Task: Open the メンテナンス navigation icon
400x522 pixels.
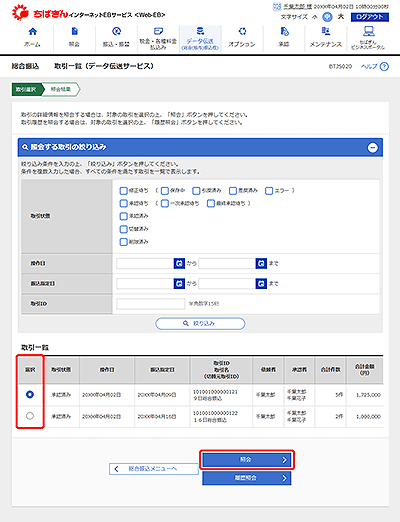Action: [326, 32]
